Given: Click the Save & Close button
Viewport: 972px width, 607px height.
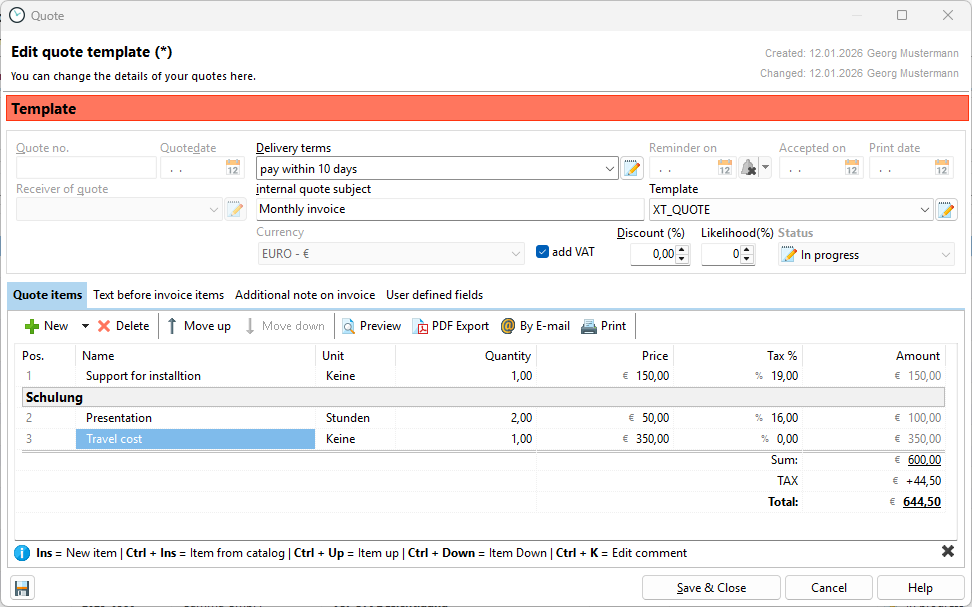Looking at the screenshot, I should (x=710, y=587).
